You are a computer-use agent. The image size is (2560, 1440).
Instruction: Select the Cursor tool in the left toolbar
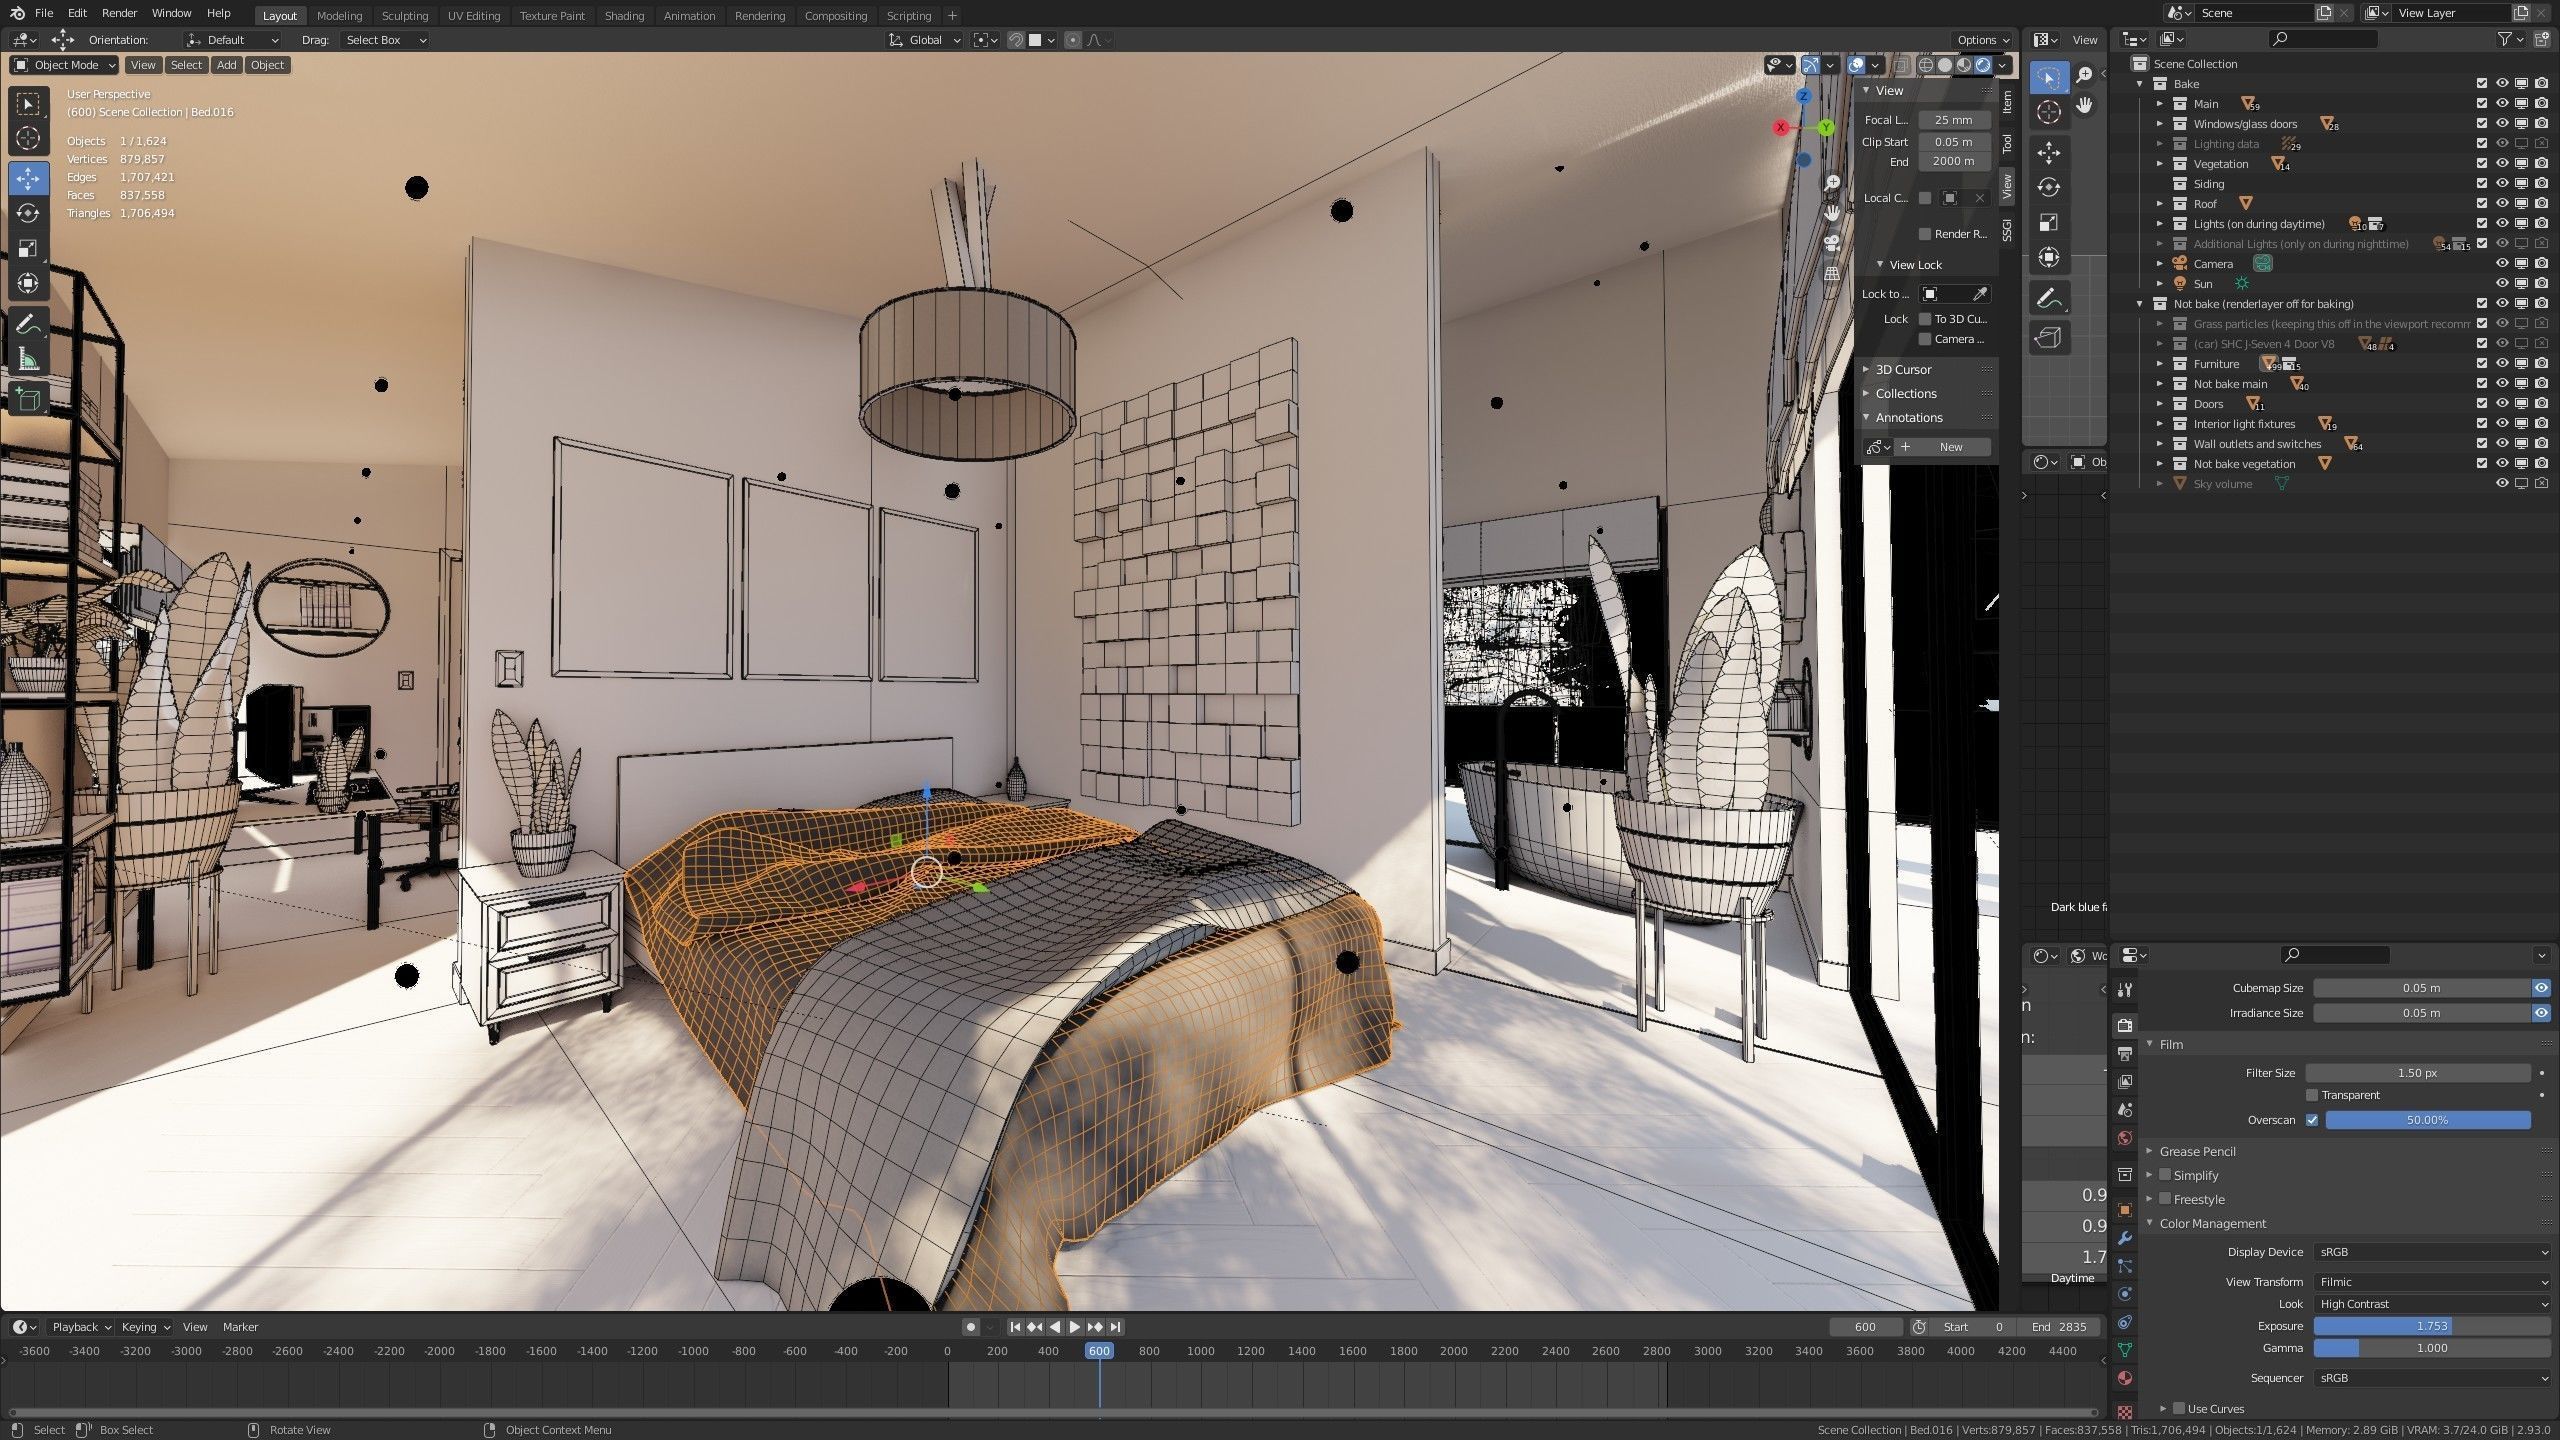click(28, 139)
